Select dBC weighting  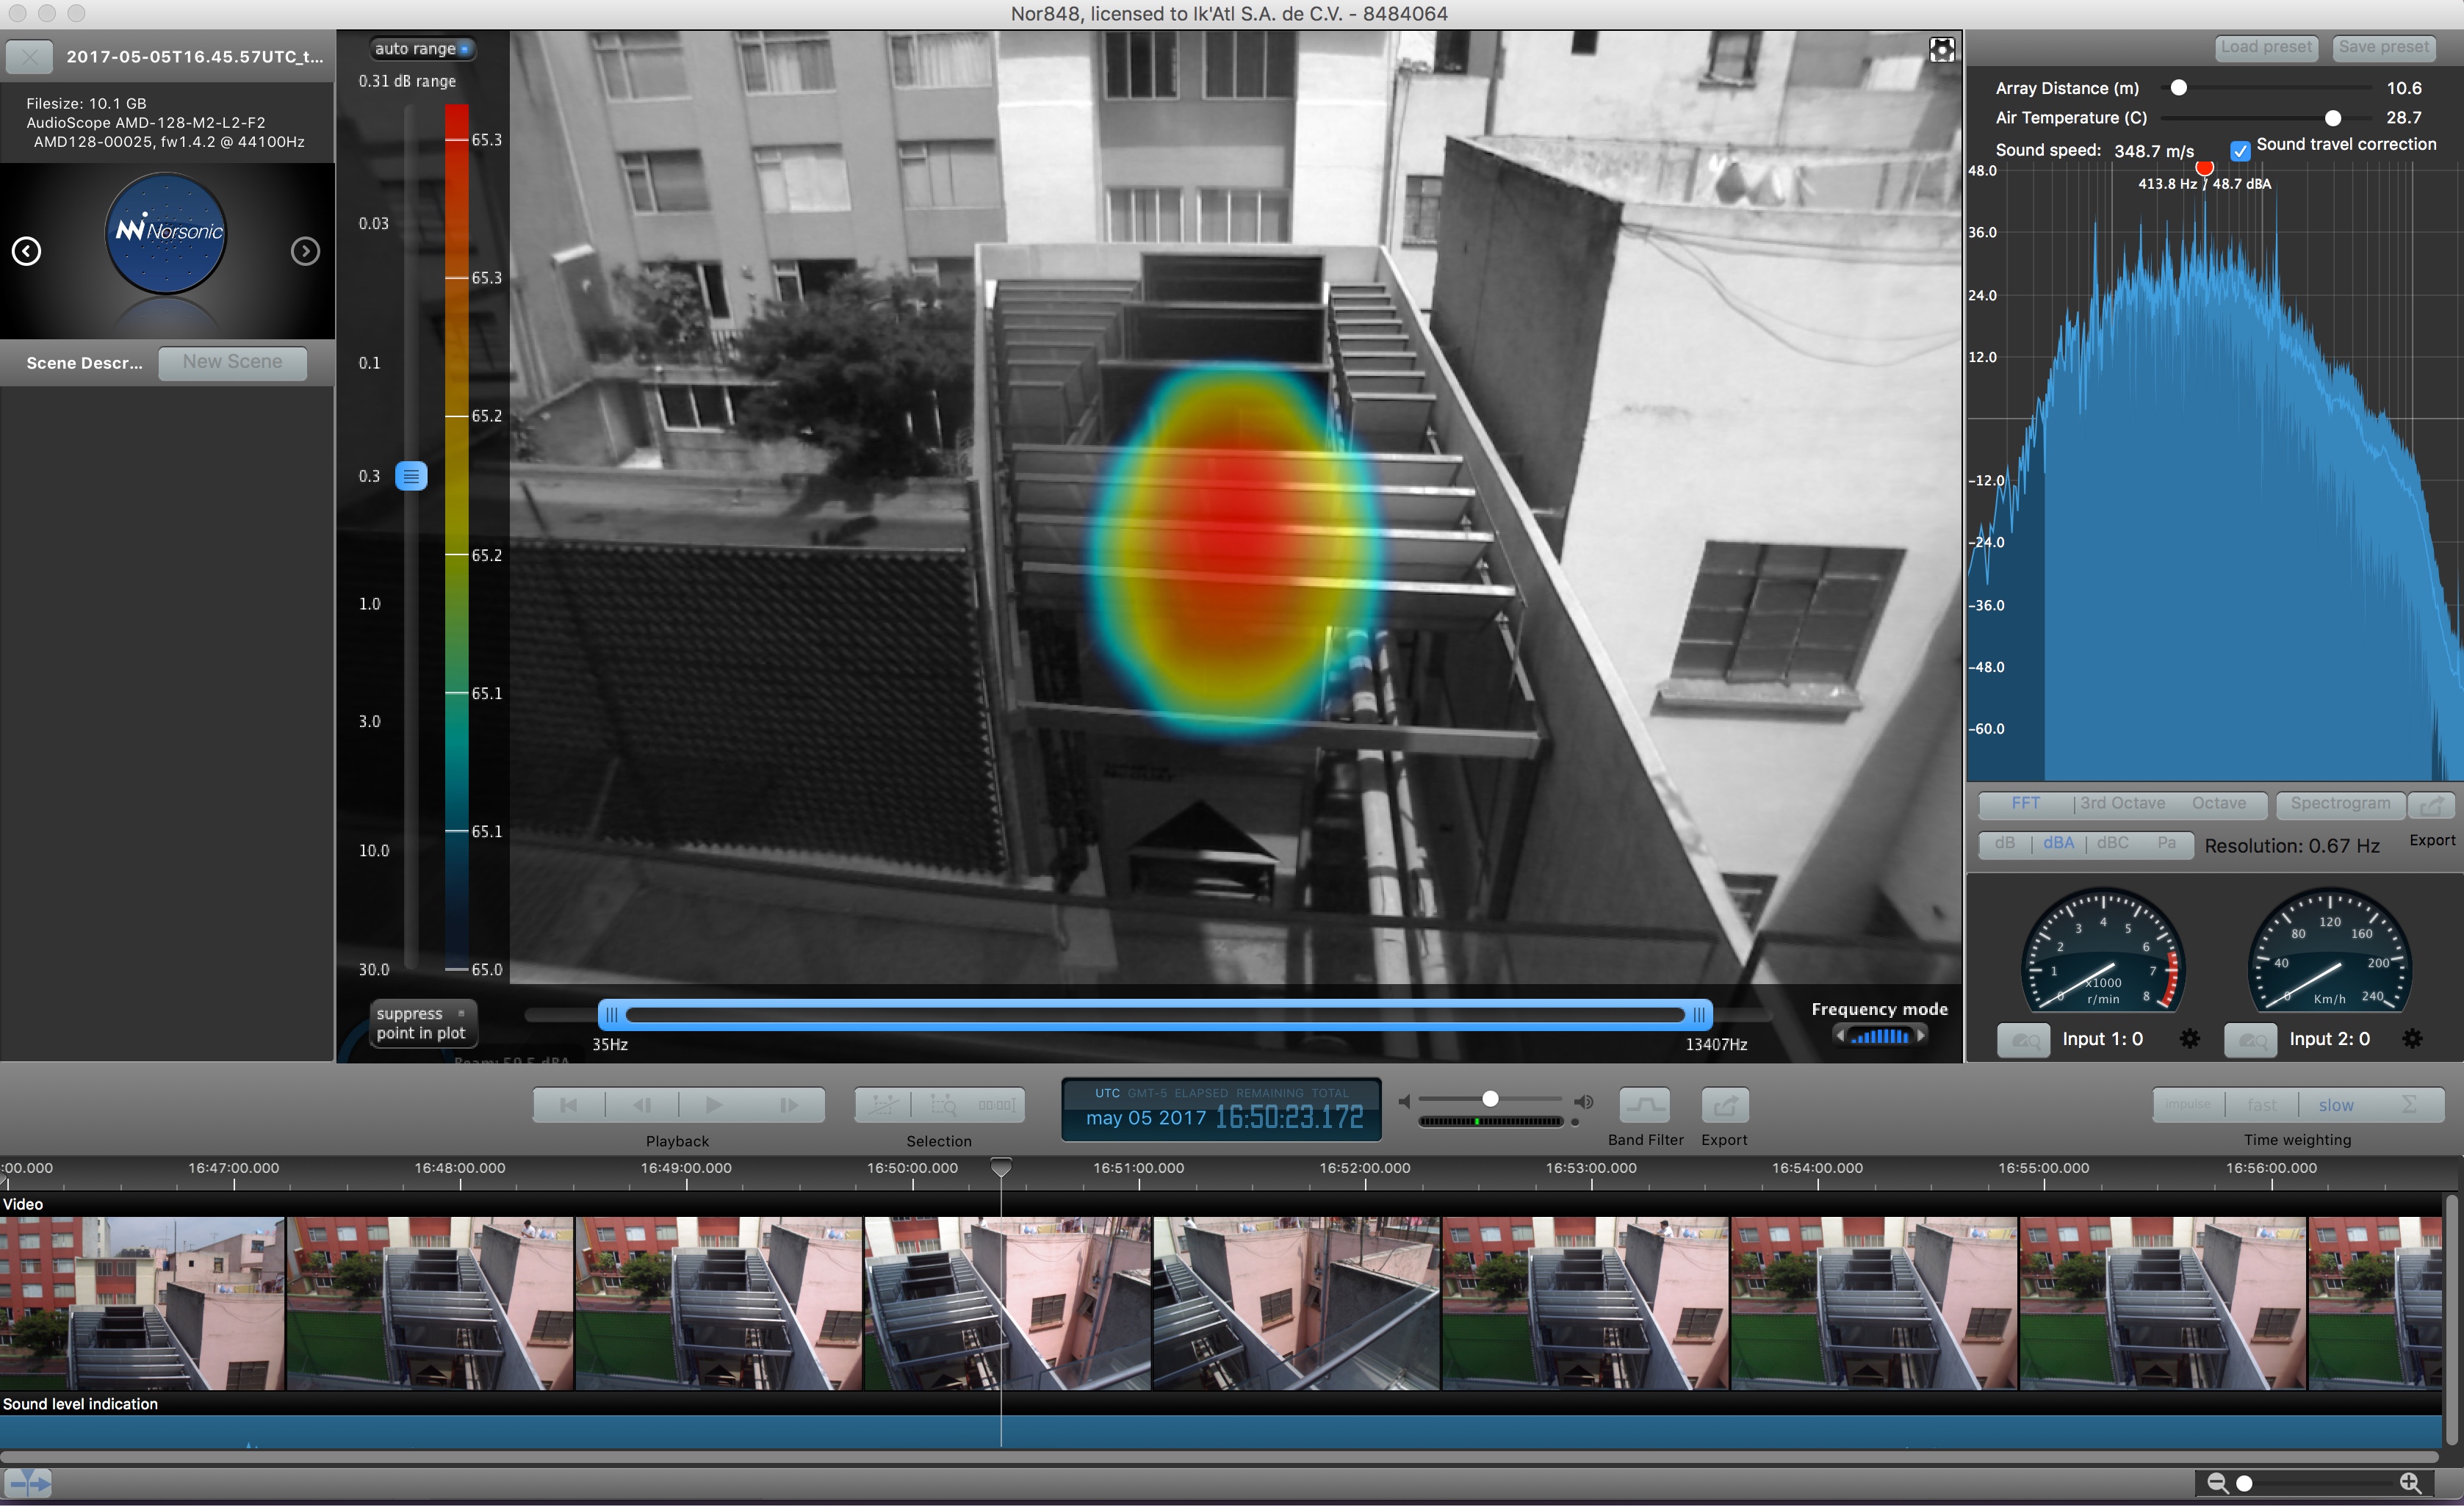coord(2112,843)
